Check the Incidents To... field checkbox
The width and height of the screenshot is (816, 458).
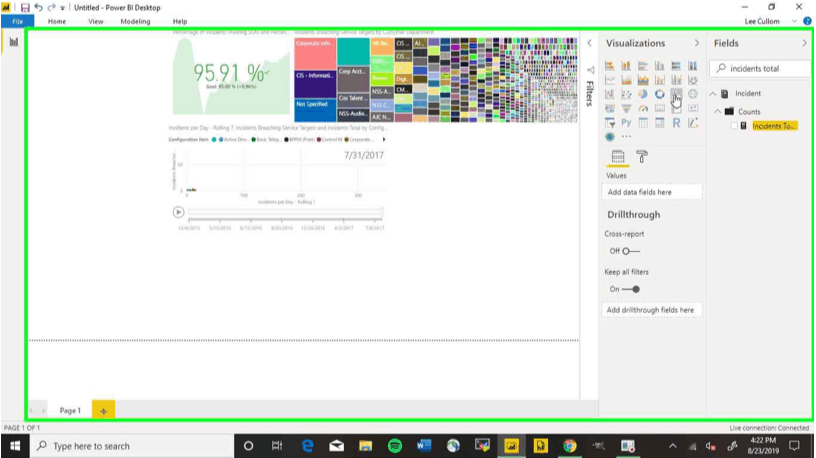pyautogui.click(x=734, y=126)
